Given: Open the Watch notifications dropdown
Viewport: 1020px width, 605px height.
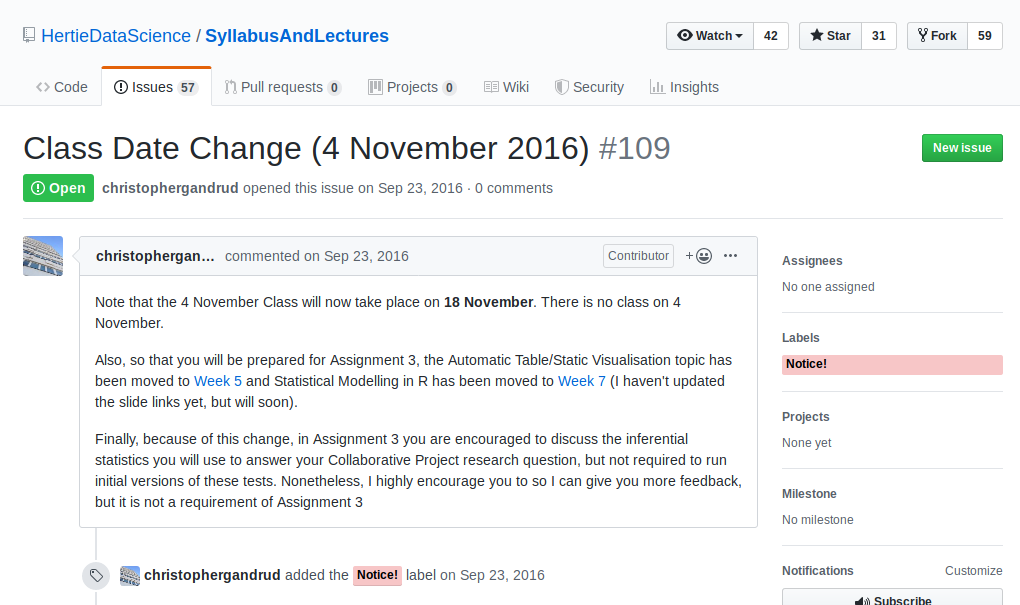Looking at the screenshot, I should click(x=710, y=36).
